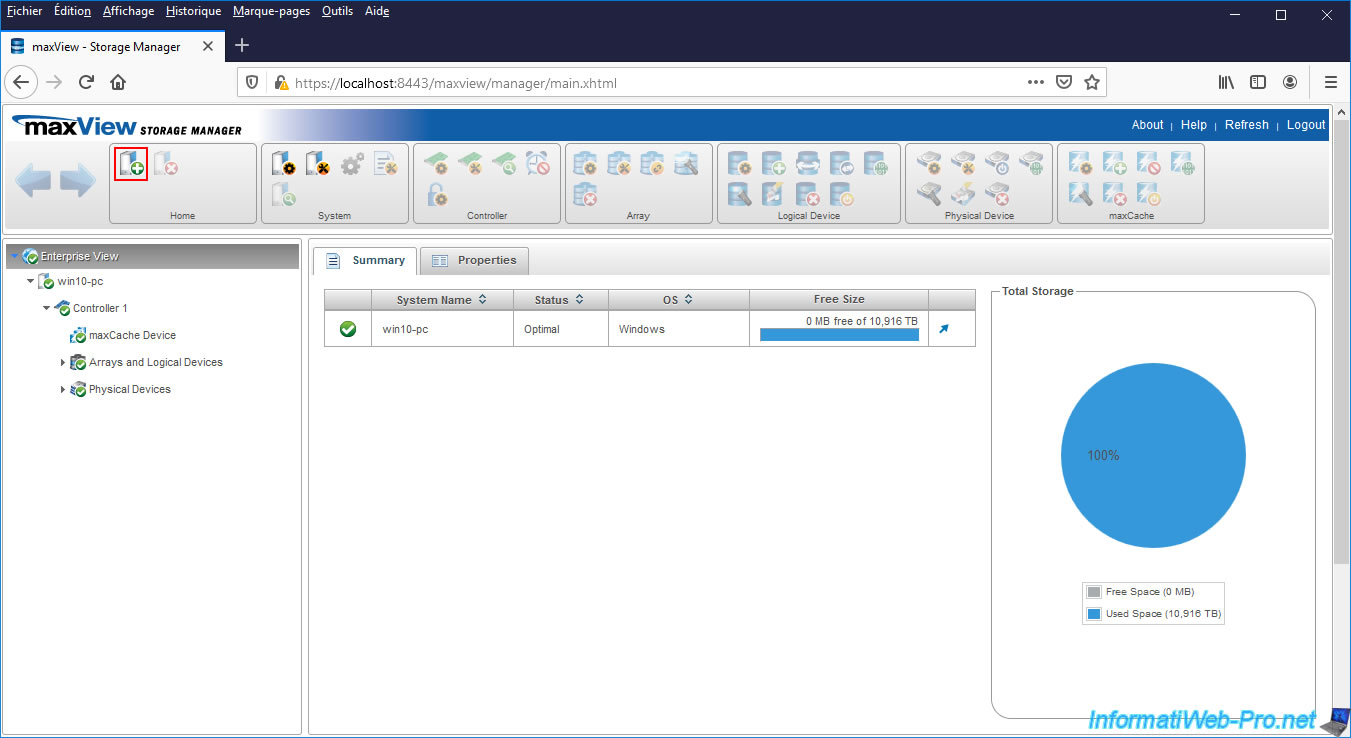The height and width of the screenshot is (738, 1351).
Task: Reload the page with Firefox refresh icon
Action: (x=87, y=83)
